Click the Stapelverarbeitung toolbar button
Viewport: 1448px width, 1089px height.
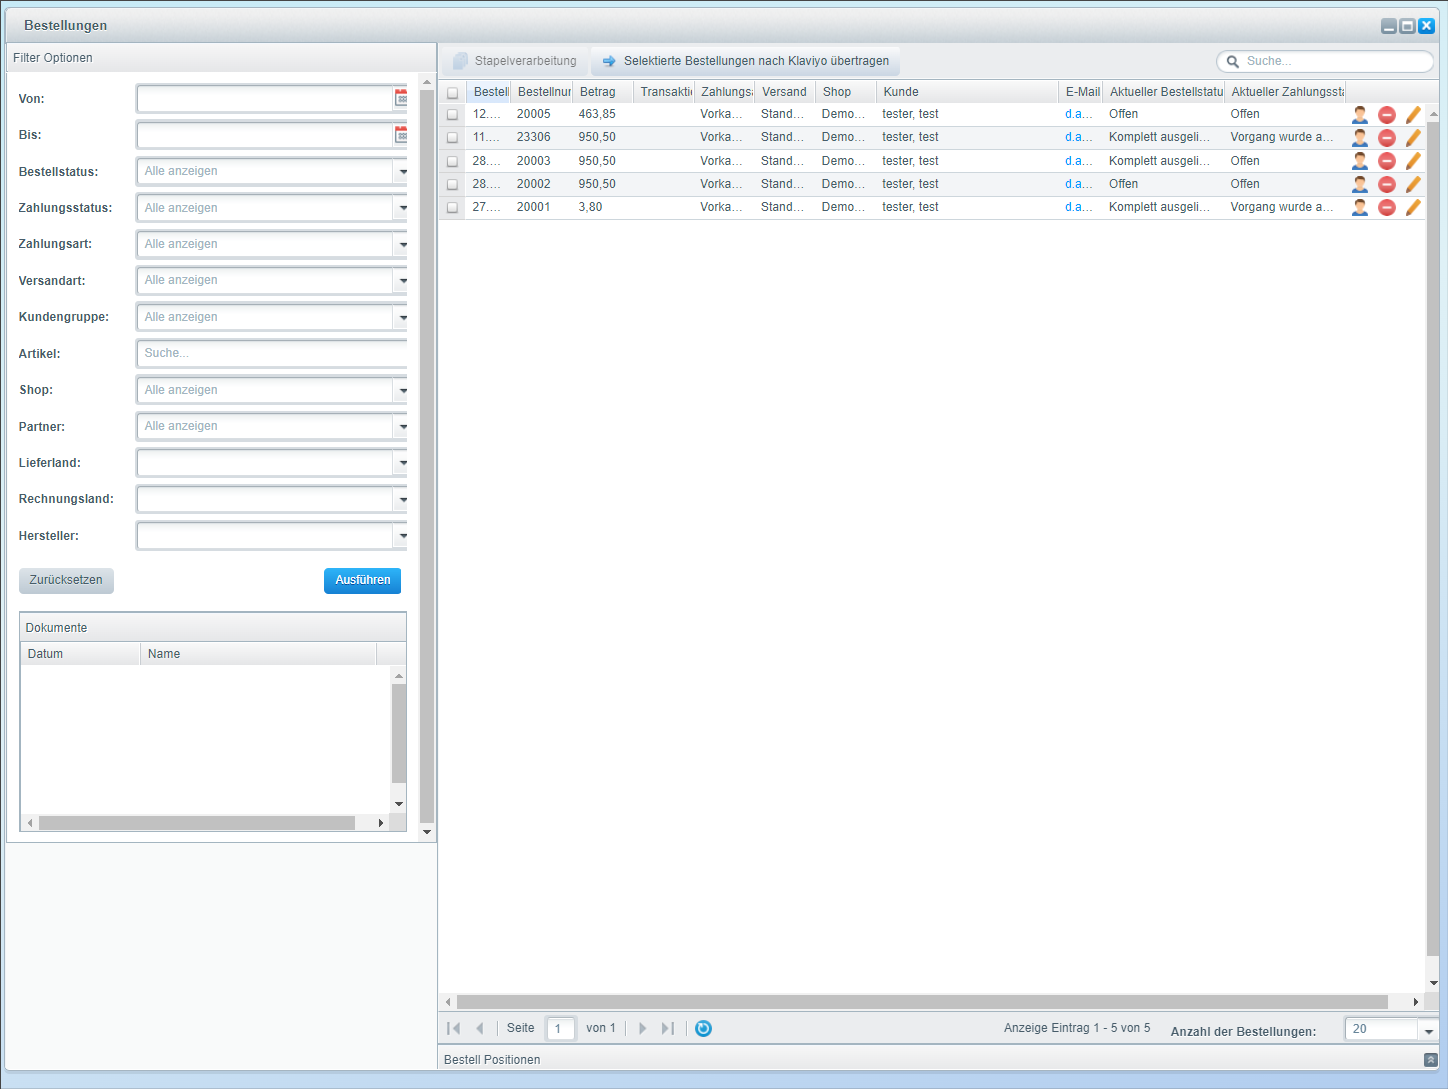point(515,61)
